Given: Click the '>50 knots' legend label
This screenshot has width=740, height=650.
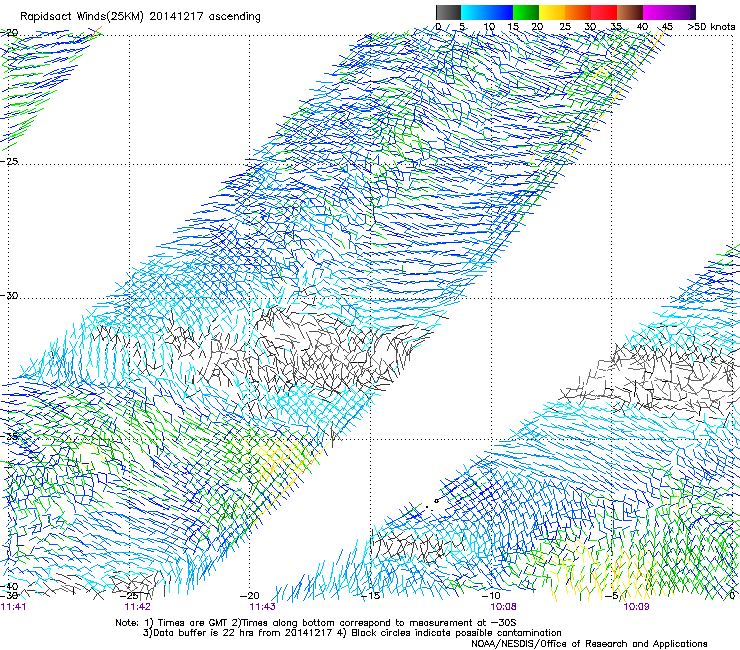Looking at the screenshot, I should pyautogui.click(x=711, y=27).
